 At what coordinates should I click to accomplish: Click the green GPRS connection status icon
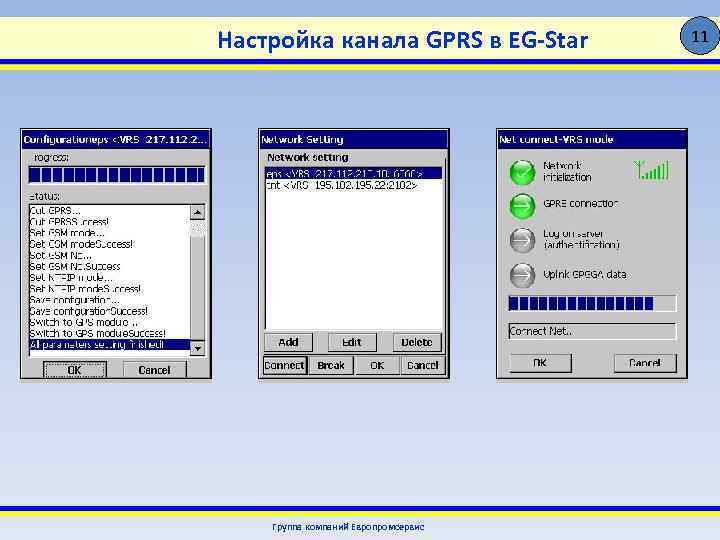523,205
